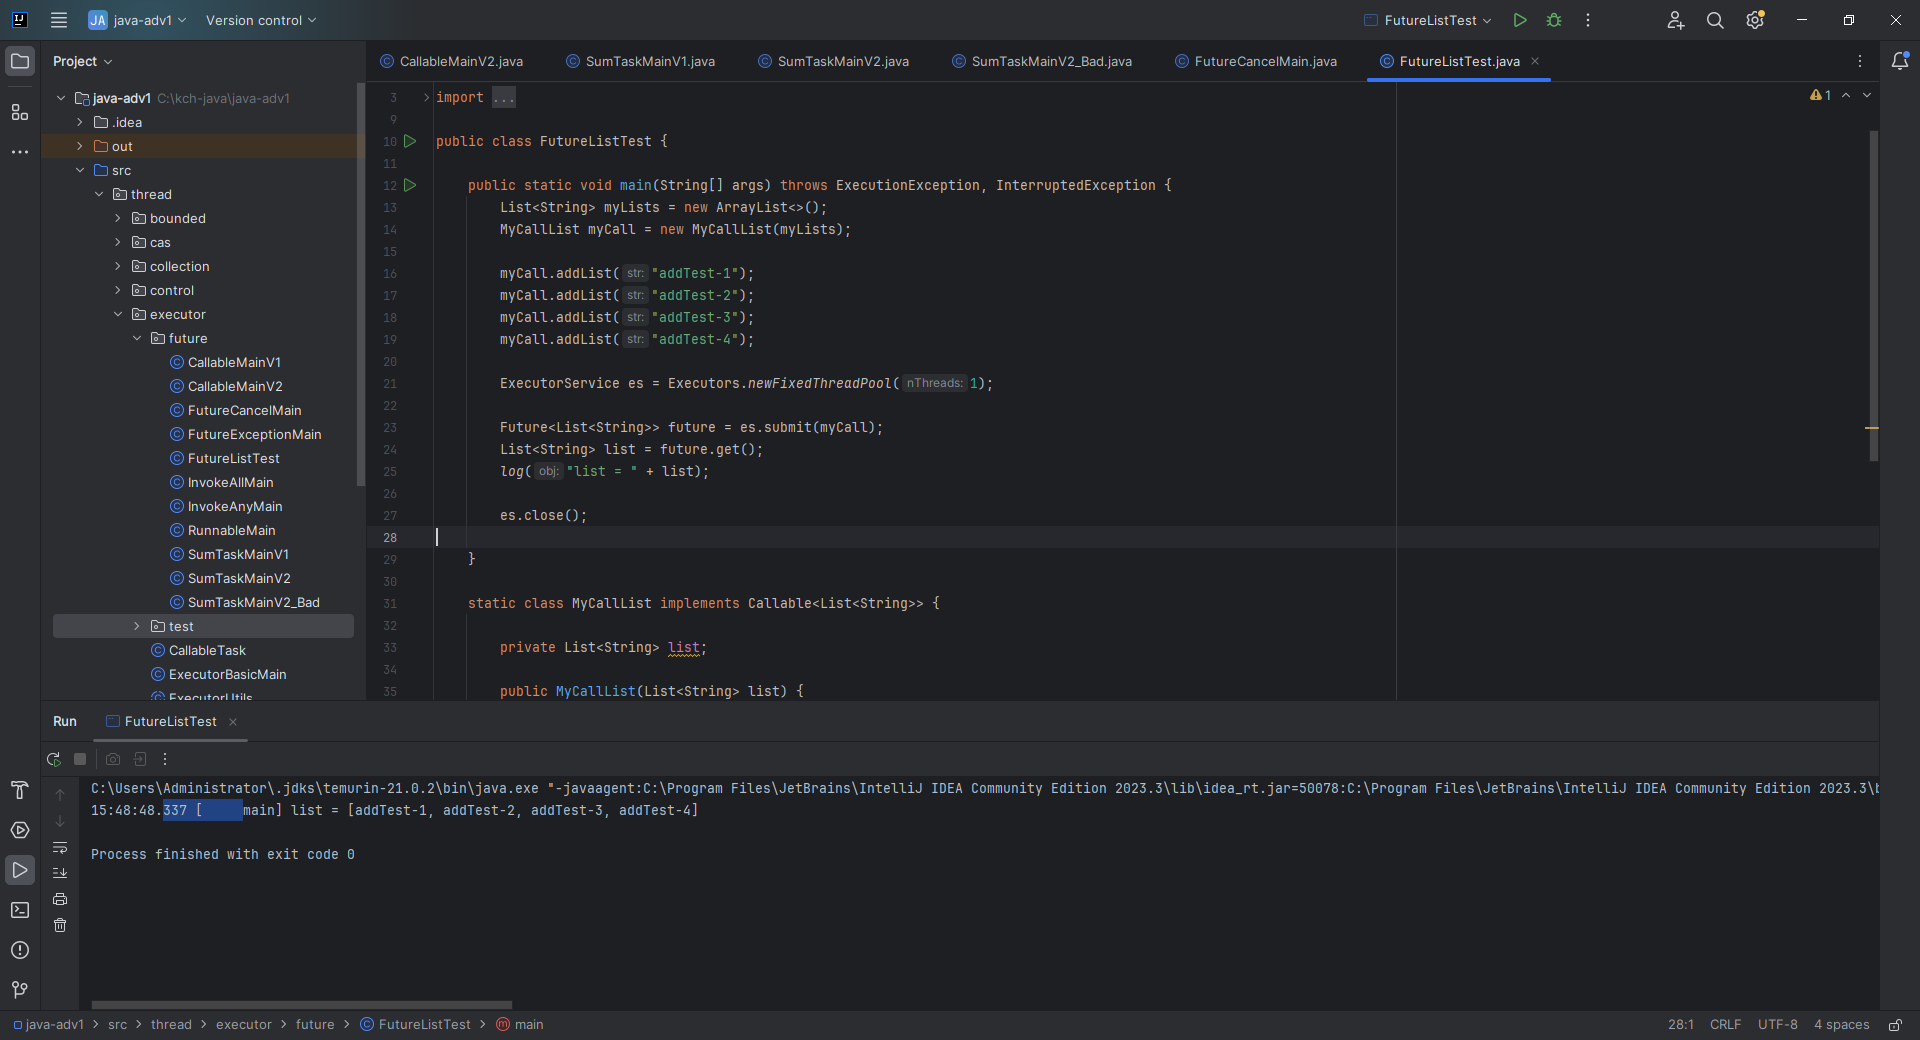Collapse the executor package
Image resolution: width=1920 pixels, height=1040 pixels.
(118, 314)
